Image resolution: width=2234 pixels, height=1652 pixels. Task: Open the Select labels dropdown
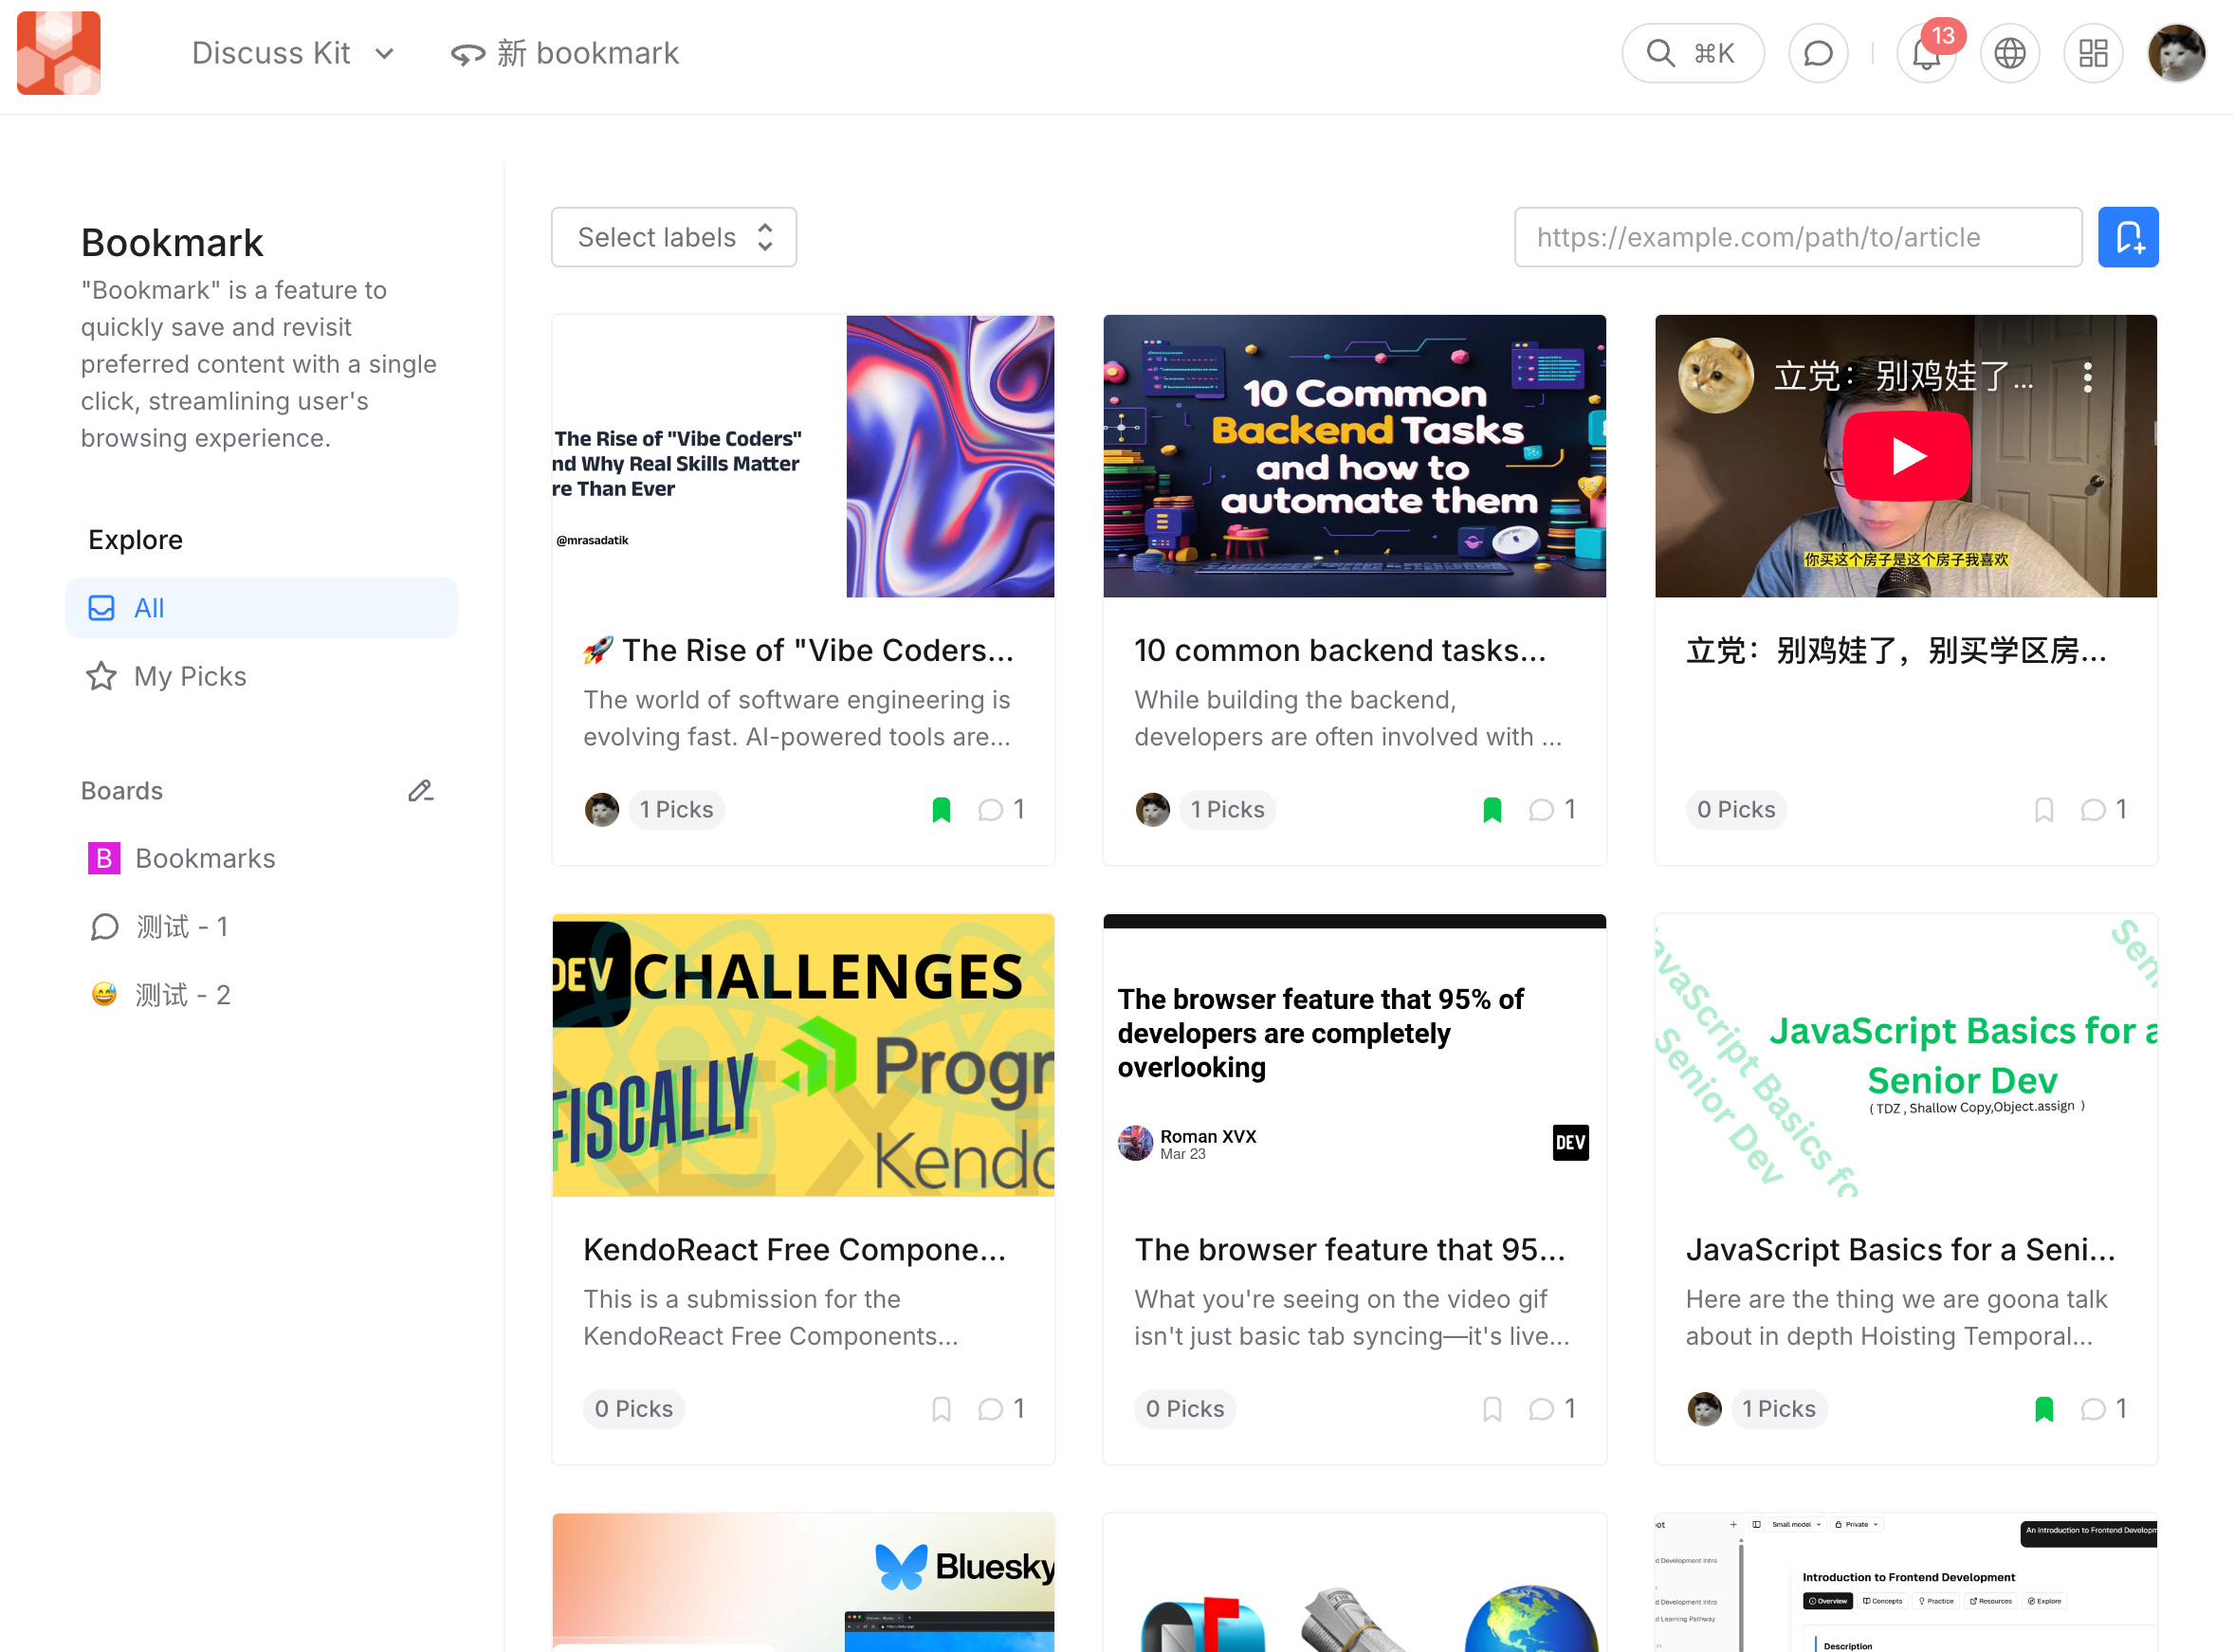pyautogui.click(x=673, y=237)
